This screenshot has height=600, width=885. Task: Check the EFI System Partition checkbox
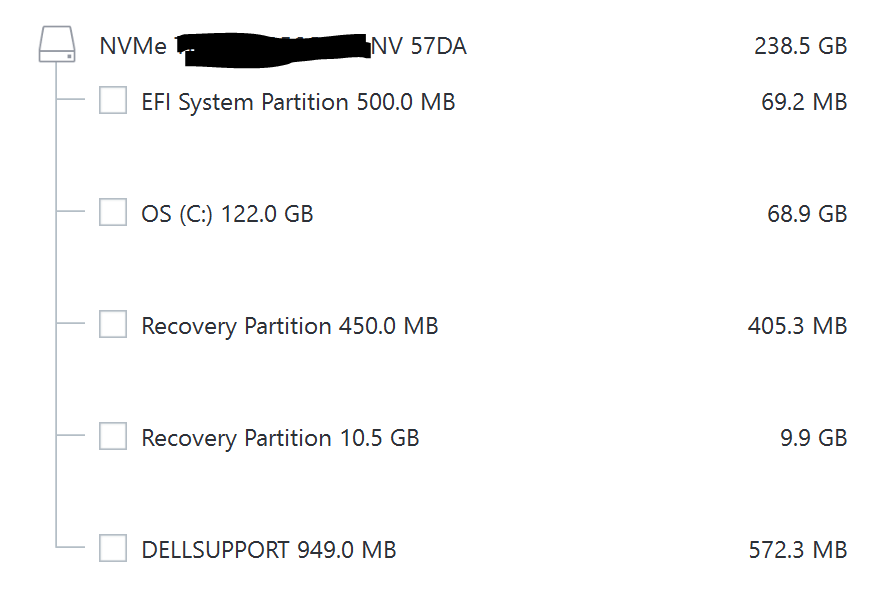coord(113,101)
